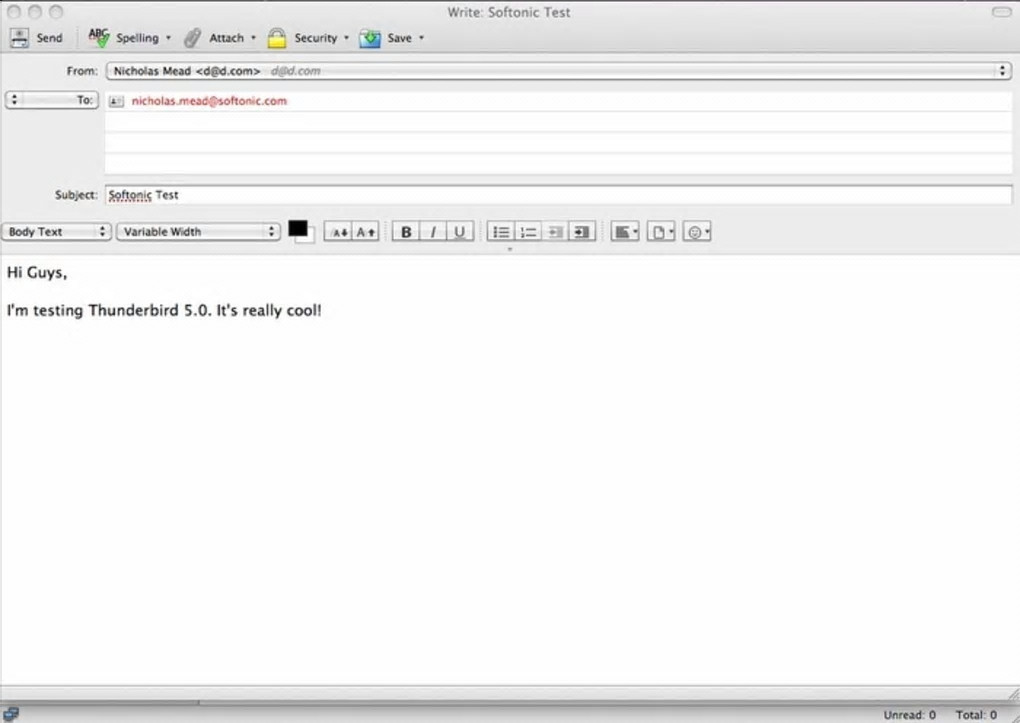Image resolution: width=1020 pixels, height=723 pixels.
Task: Click the nicholas.mead@softonic.com recipient address
Action: tap(209, 101)
